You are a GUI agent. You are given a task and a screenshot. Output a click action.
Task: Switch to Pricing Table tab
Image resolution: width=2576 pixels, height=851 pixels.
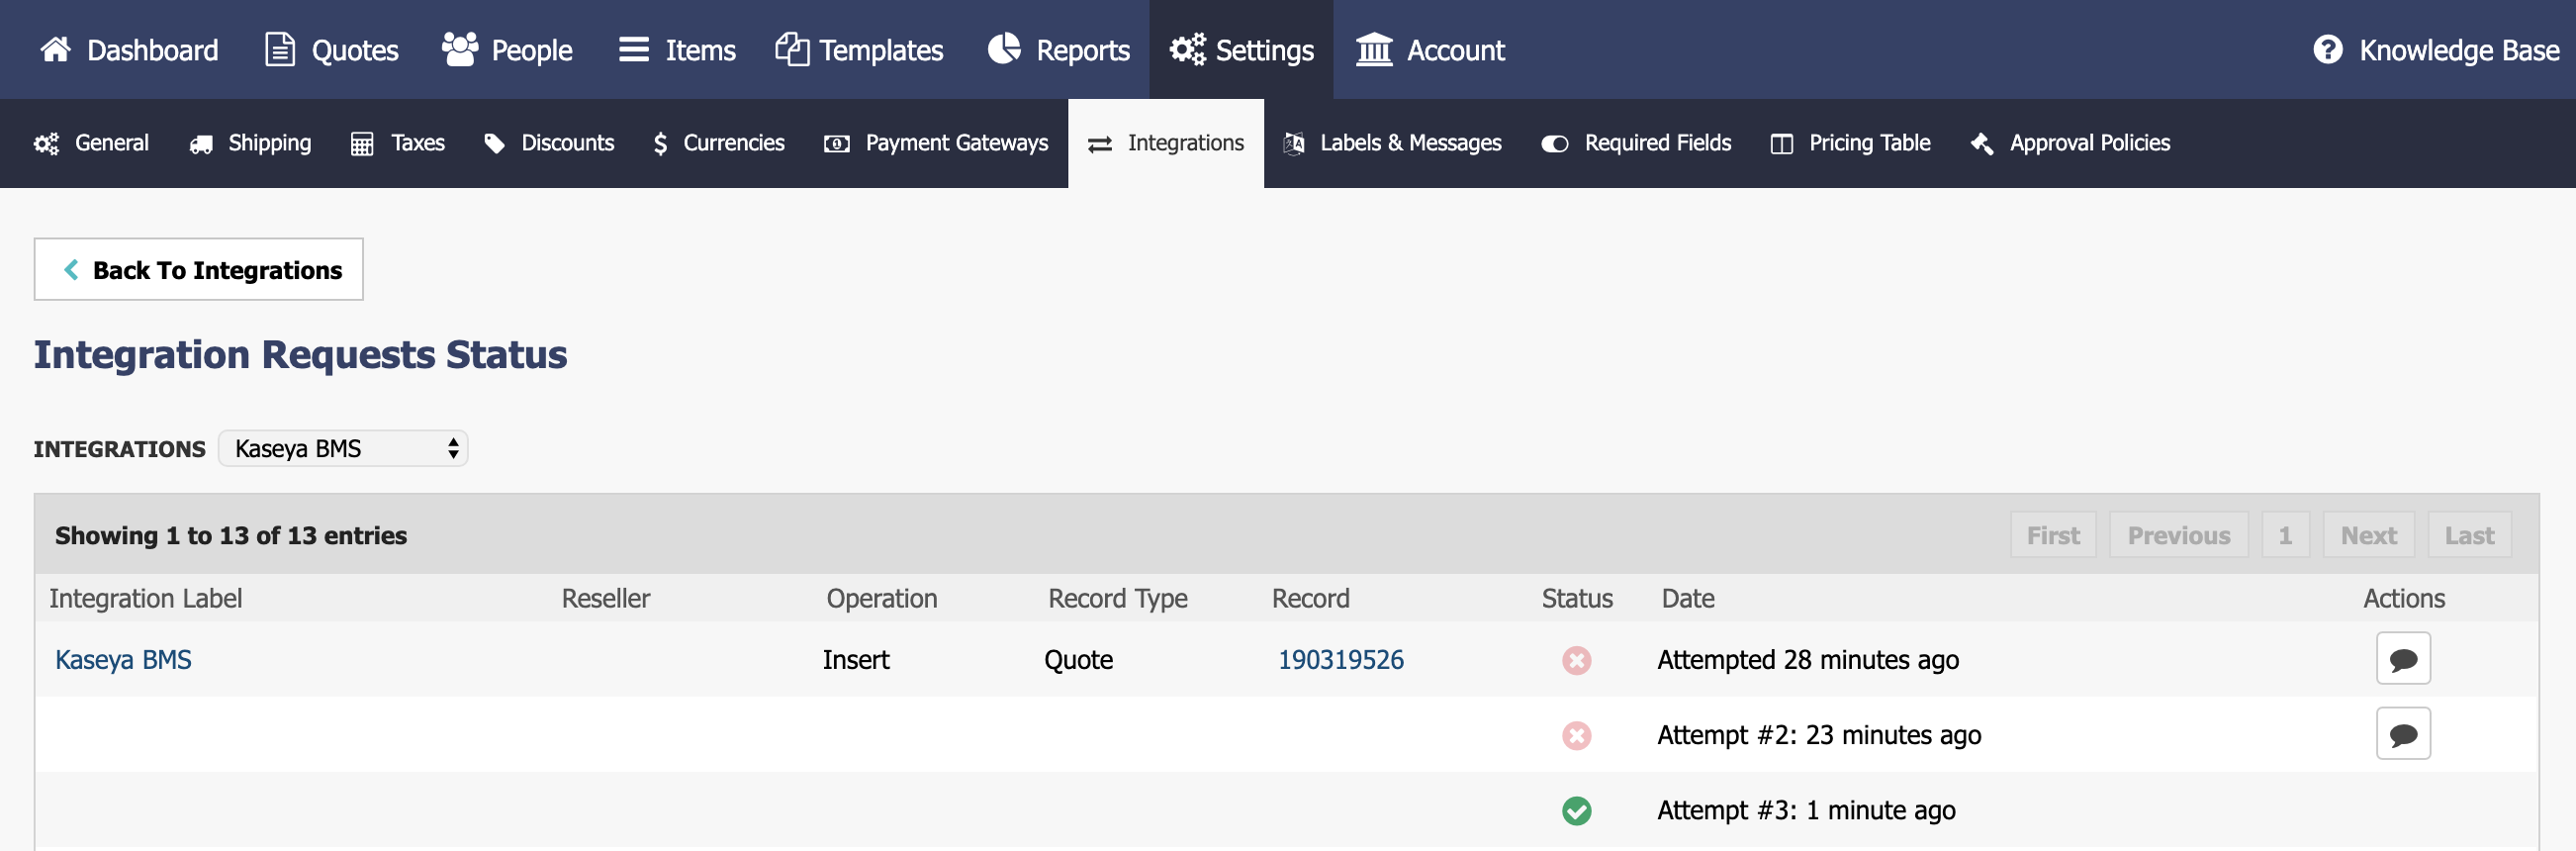[1850, 143]
